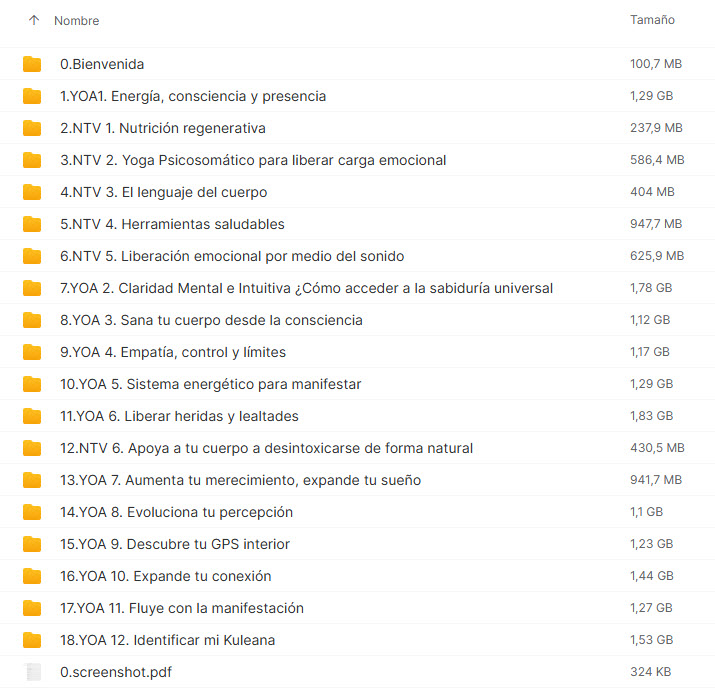Click folder icon for 18.YOA 12. Identificar mi Kuleana
This screenshot has width=715, height=695.
tap(32, 640)
